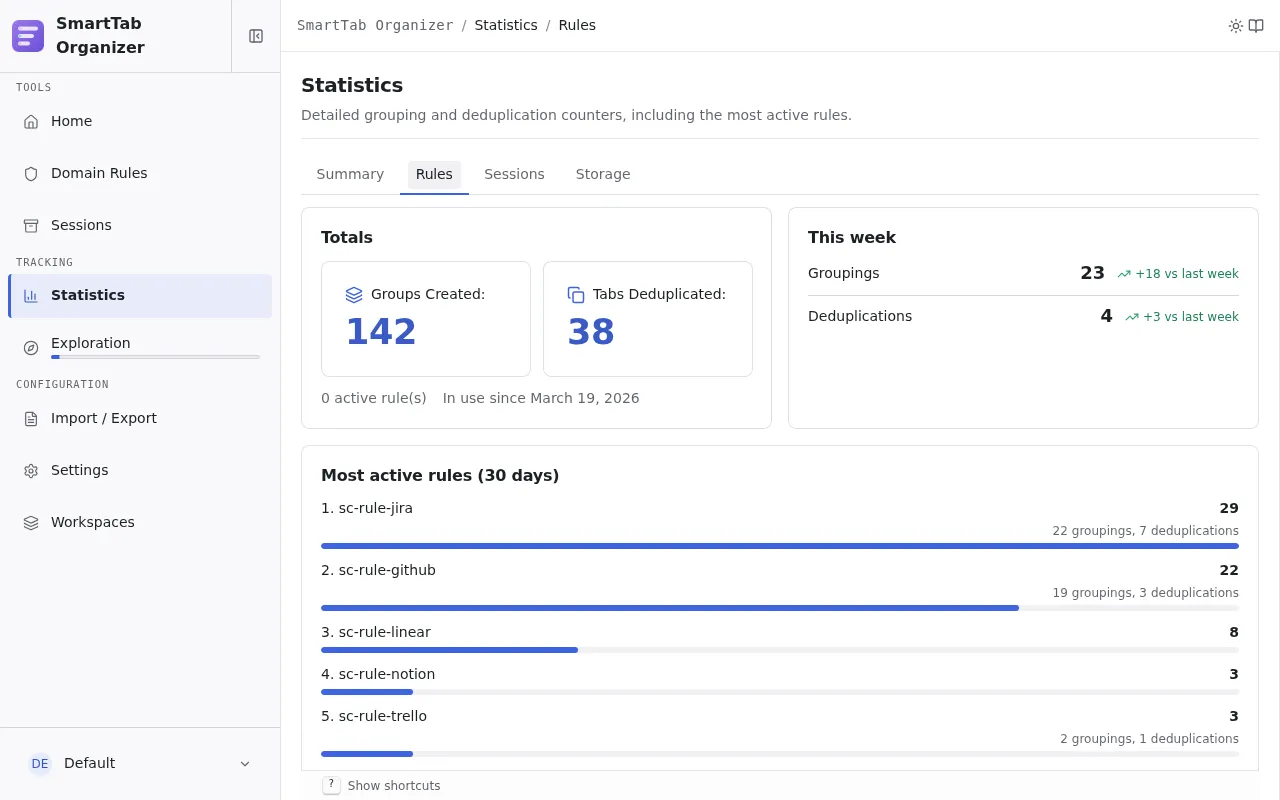Click the Deduplications upward trend arrow icon

pyautogui.click(x=1132, y=317)
